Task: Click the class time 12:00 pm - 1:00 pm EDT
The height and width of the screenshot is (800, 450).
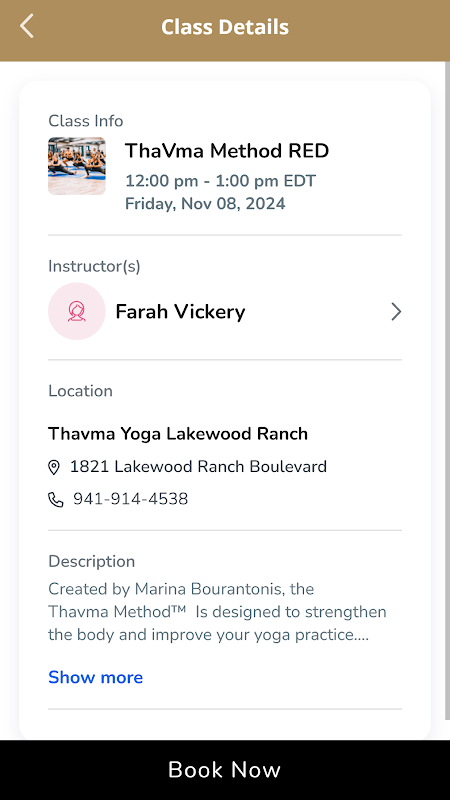Action: [x=220, y=181]
